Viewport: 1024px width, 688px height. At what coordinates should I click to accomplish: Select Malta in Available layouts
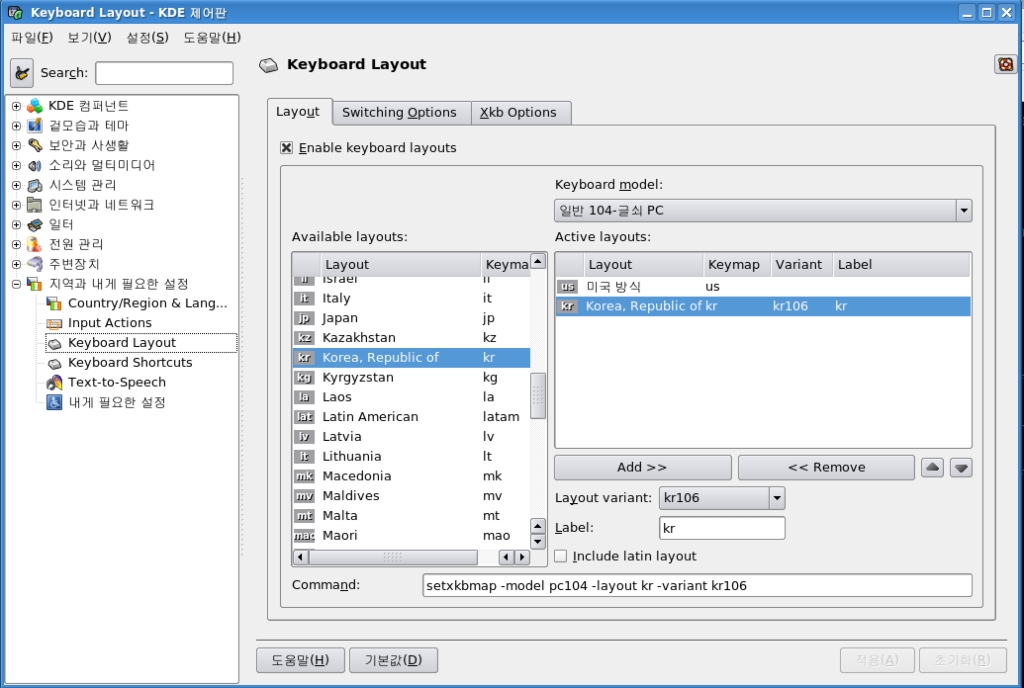[x=411, y=516]
